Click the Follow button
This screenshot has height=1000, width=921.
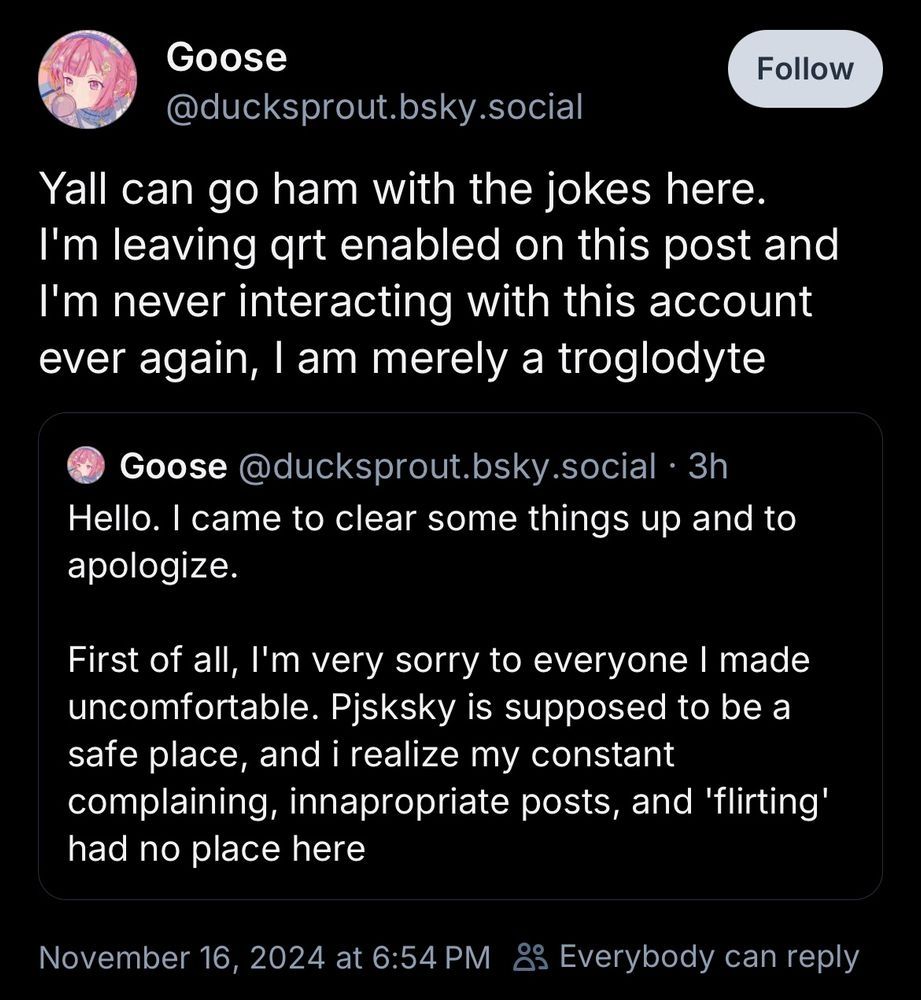click(805, 68)
